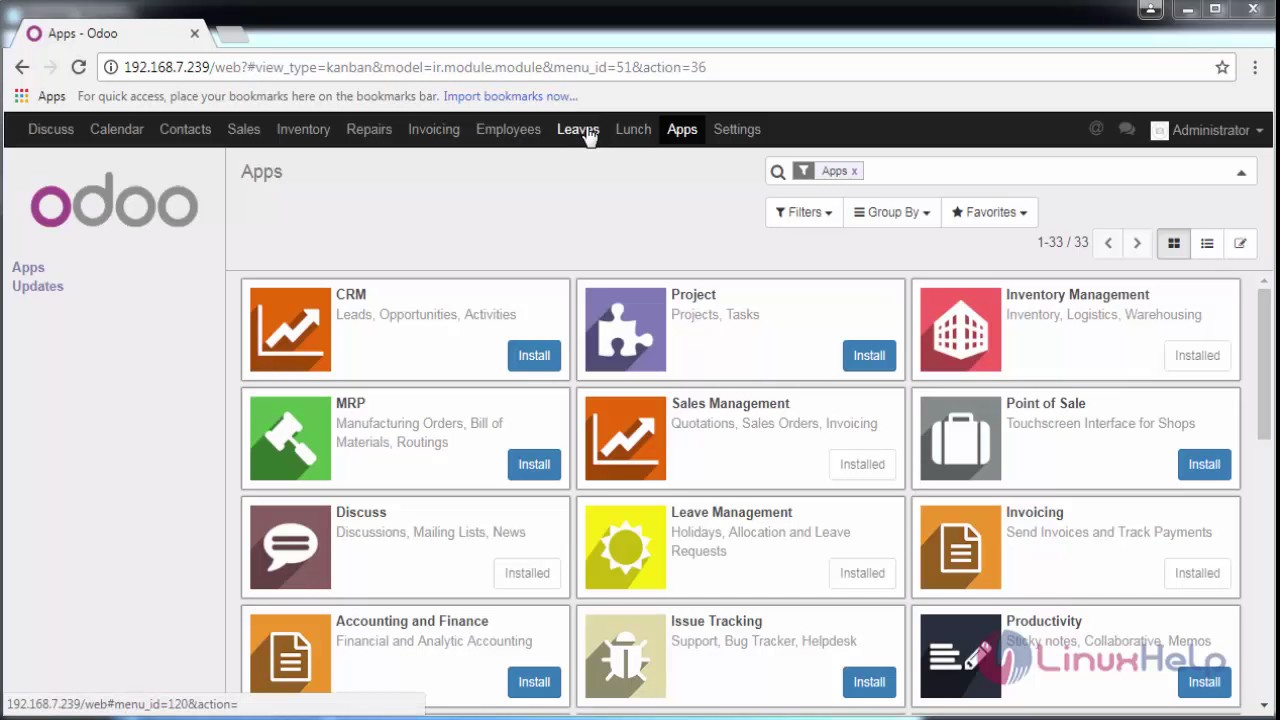Open the Employees menu
The width and height of the screenshot is (1280, 720).
[x=508, y=129]
